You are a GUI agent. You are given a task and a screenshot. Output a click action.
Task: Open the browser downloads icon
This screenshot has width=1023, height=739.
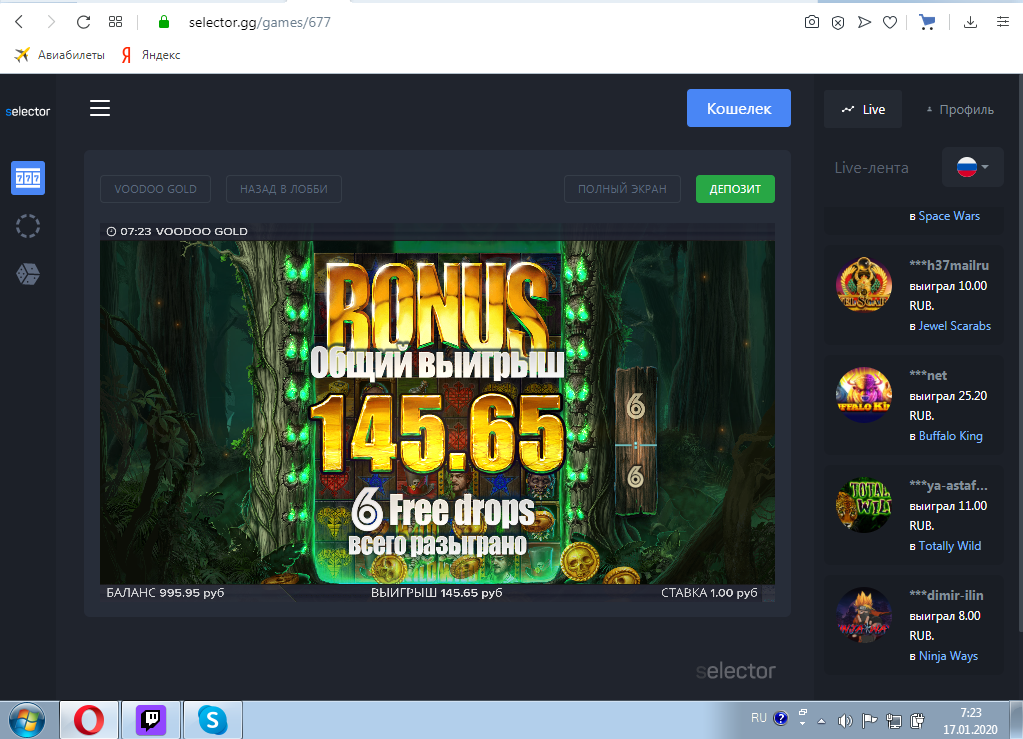coord(970,22)
